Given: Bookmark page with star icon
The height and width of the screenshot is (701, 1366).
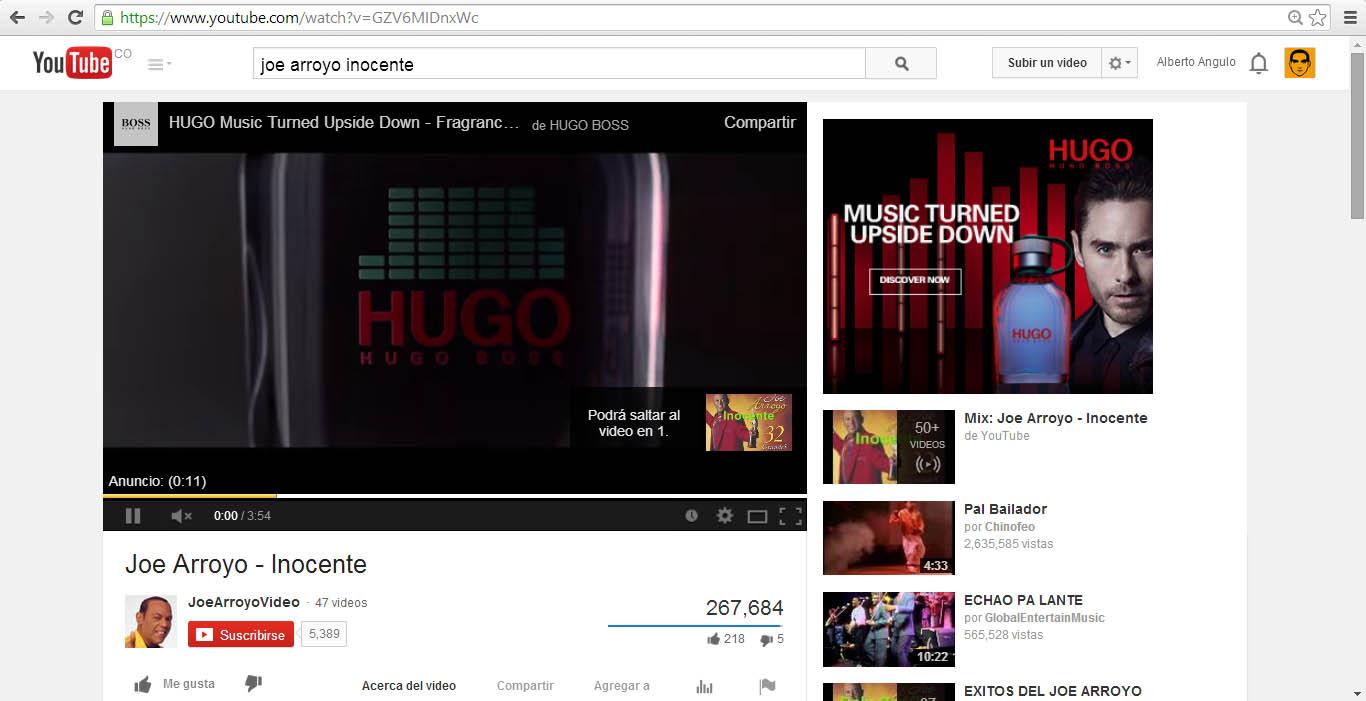Looking at the screenshot, I should pyautogui.click(x=1318, y=17).
